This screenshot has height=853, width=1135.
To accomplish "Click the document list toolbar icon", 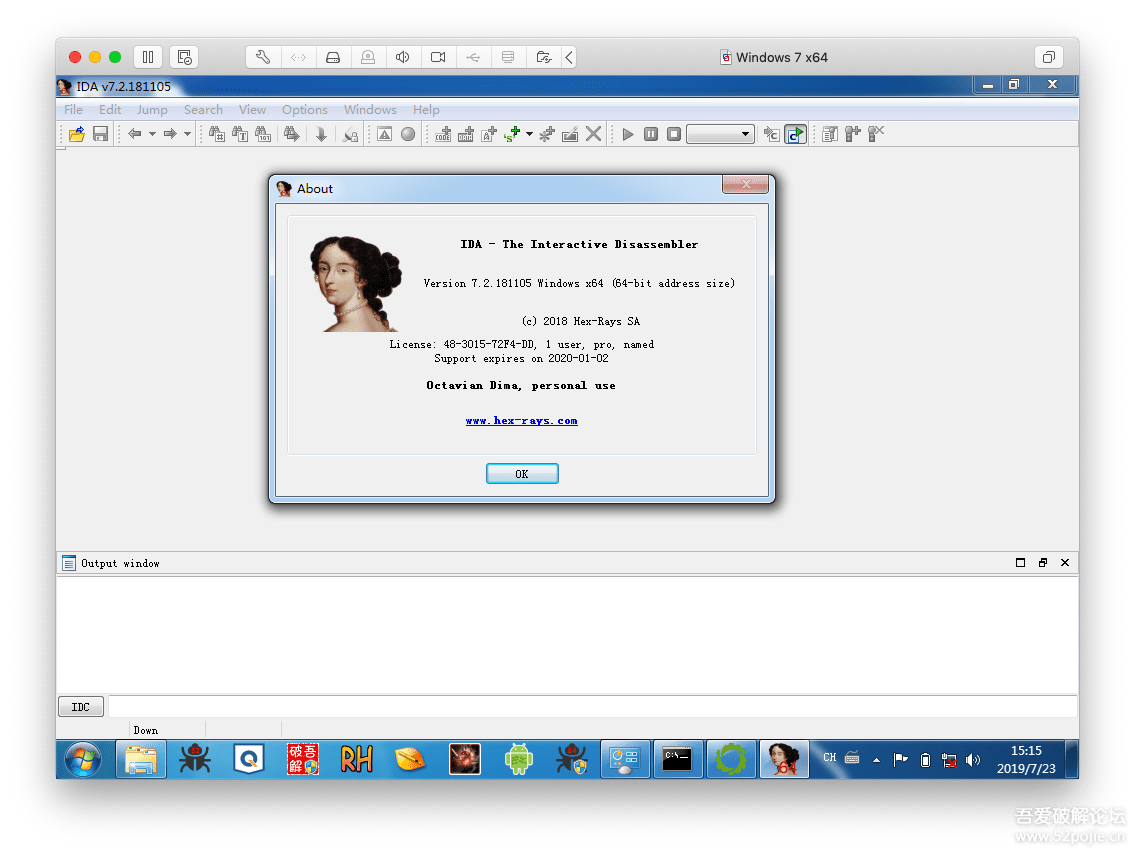I will pyautogui.click(x=830, y=134).
